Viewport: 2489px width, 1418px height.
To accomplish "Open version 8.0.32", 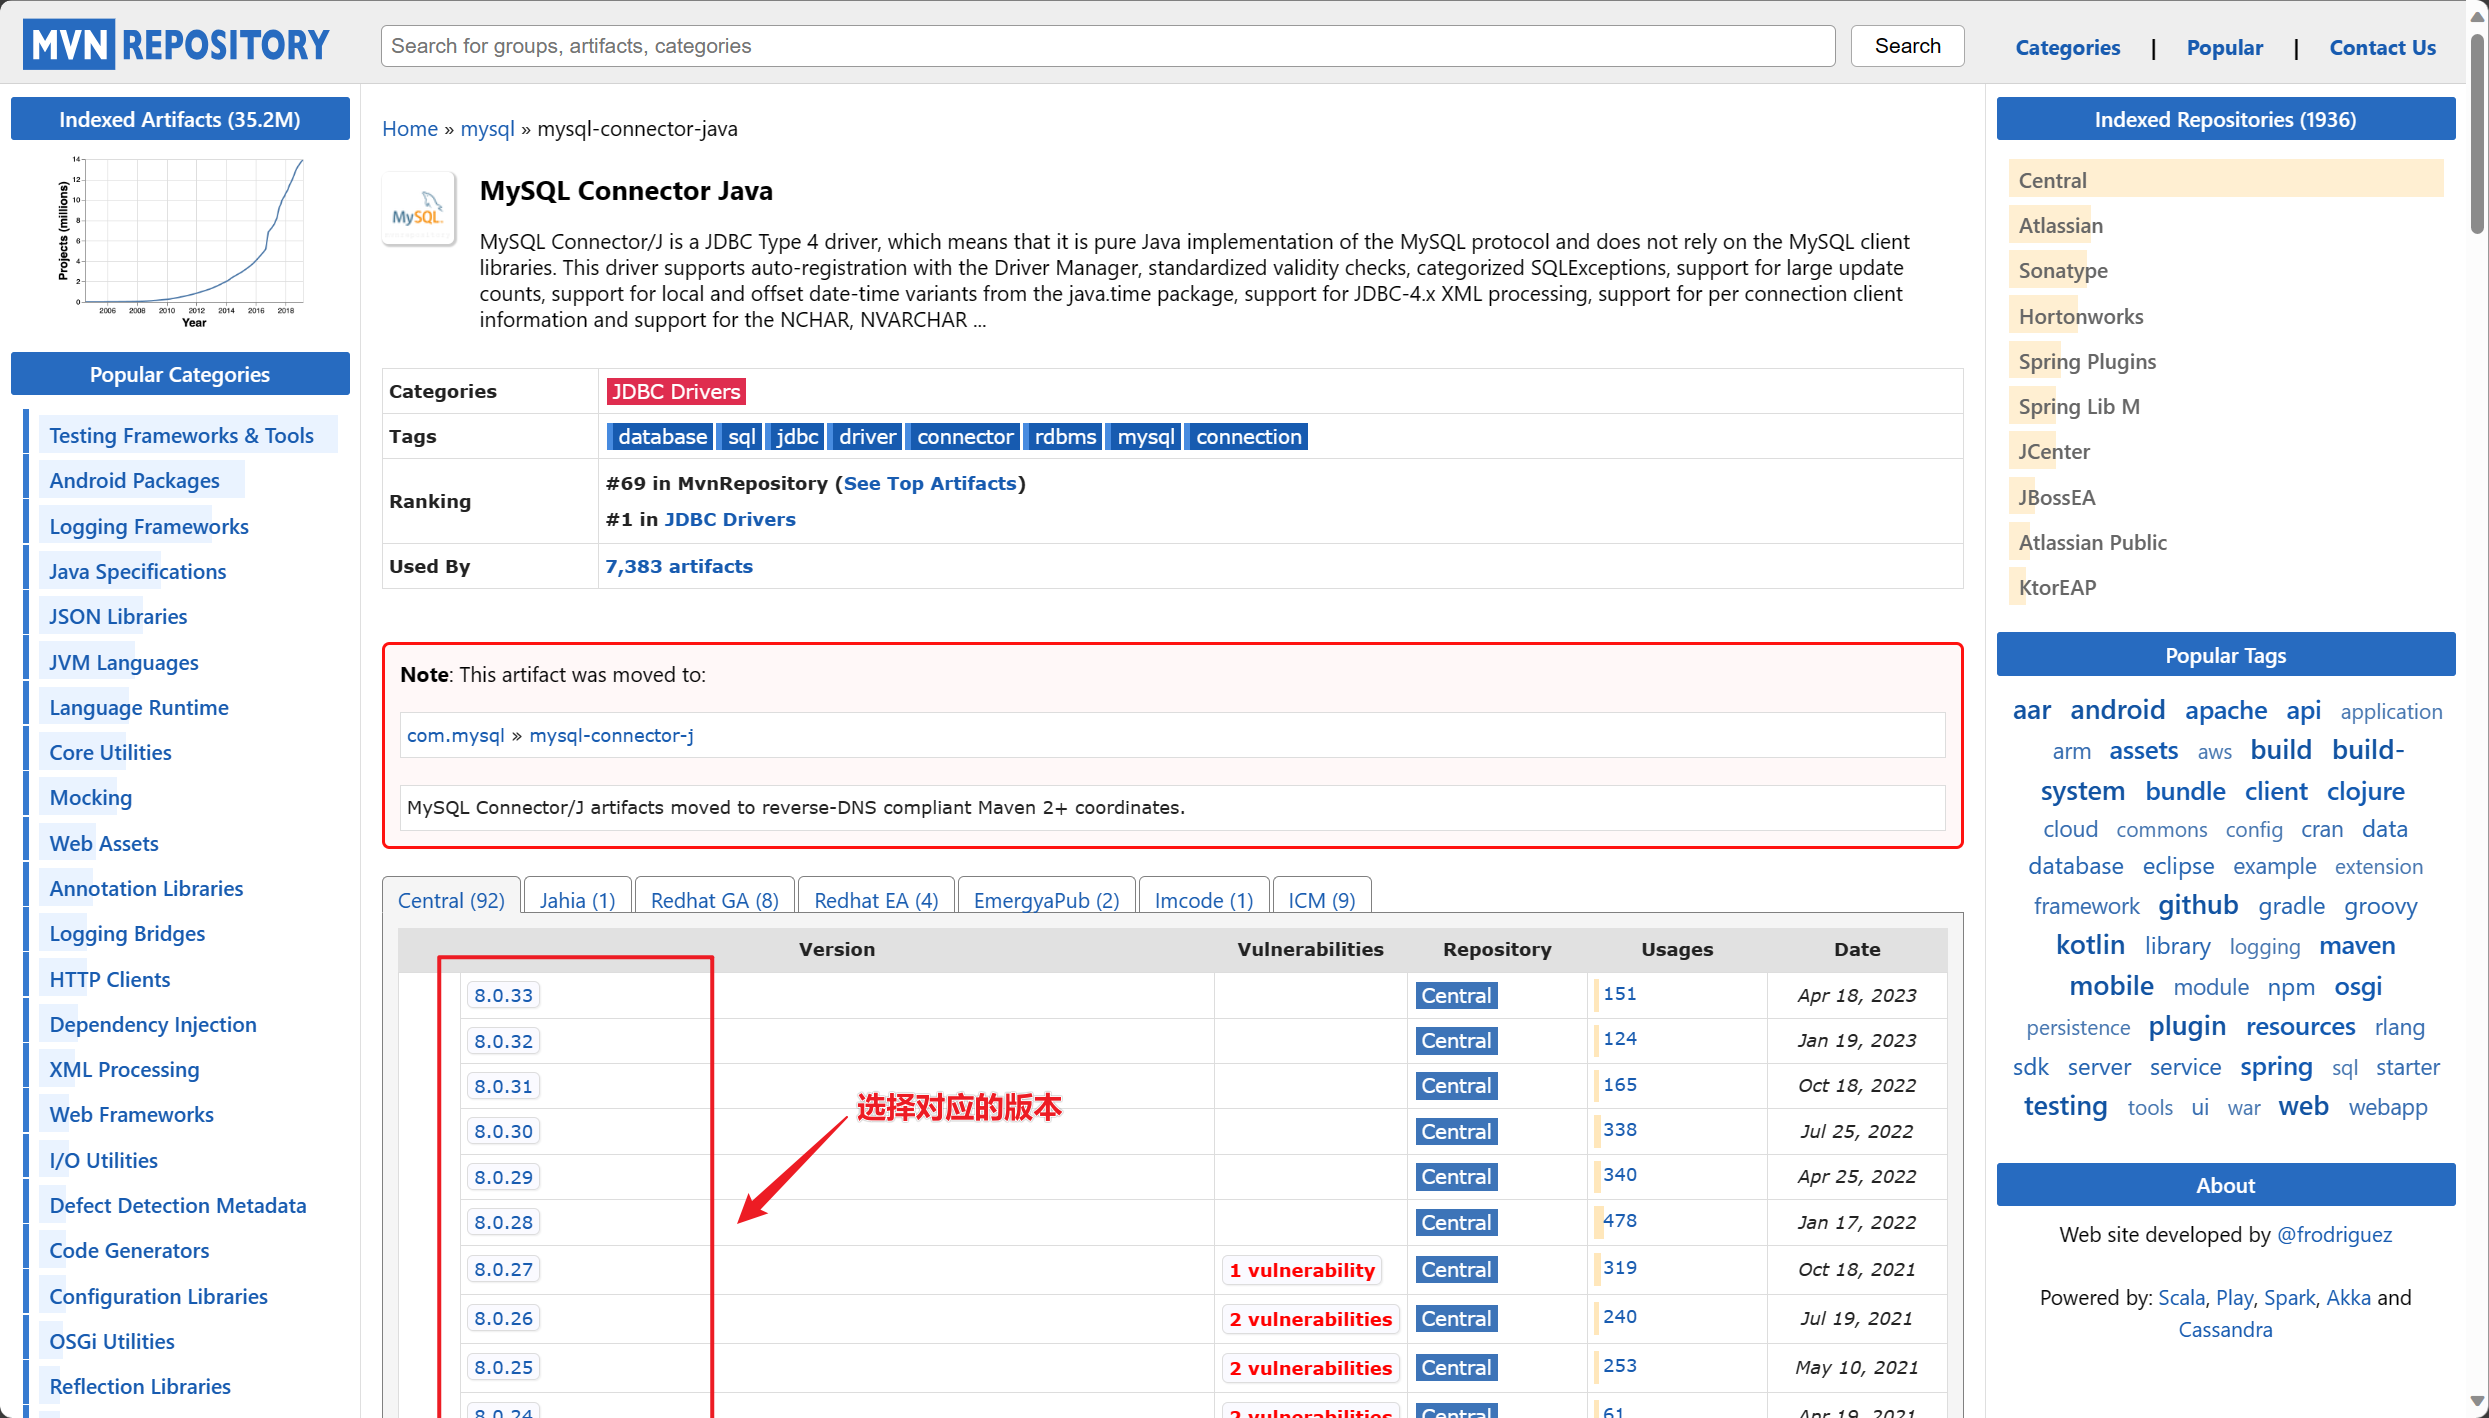I will coord(503,1041).
